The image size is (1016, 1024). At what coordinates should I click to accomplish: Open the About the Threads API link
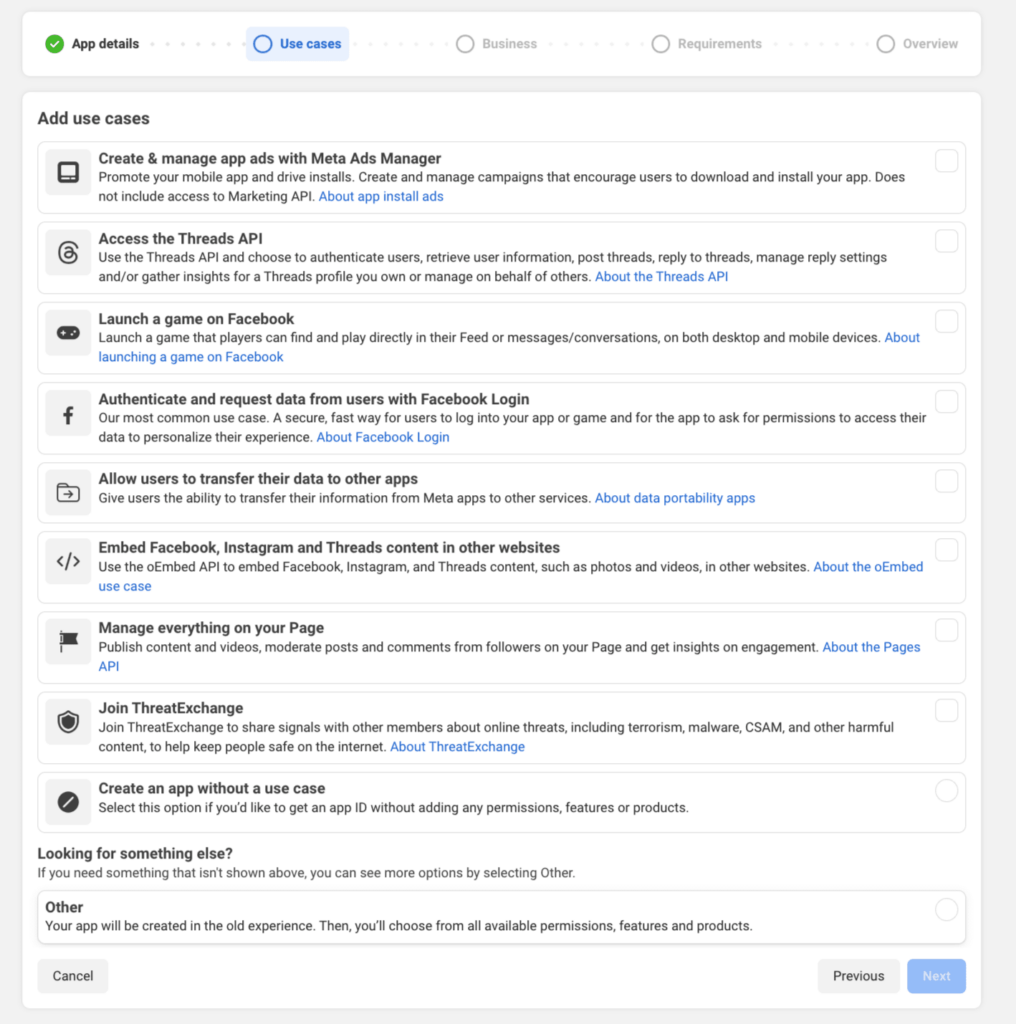(x=661, y=276)
